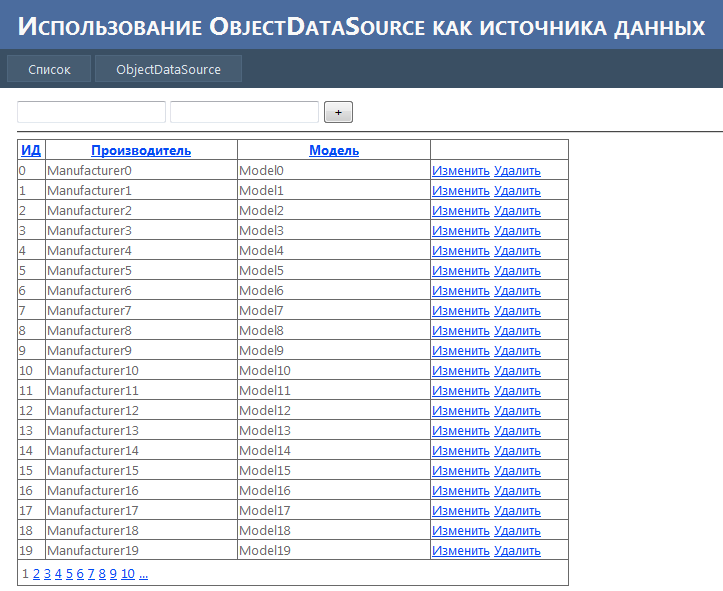
Task: Click Изменить for Manufacturer2 row
Action: coord(461,211)
